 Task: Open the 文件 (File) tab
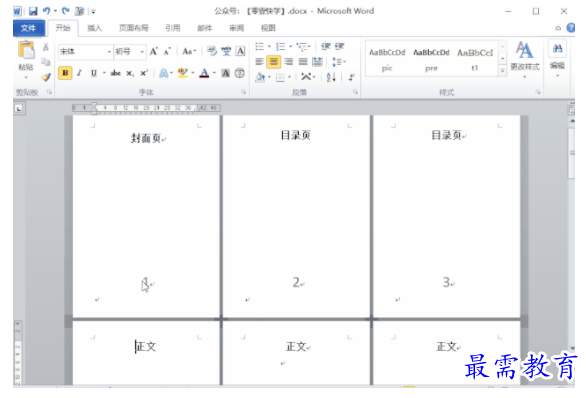tap(28, 28)
